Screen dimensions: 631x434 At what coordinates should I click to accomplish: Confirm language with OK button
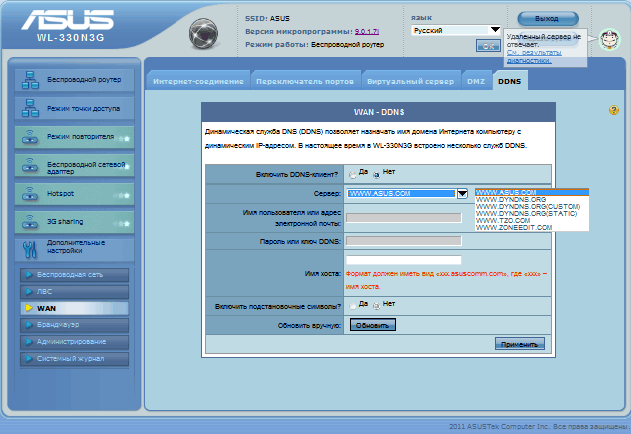click(488, 46)
